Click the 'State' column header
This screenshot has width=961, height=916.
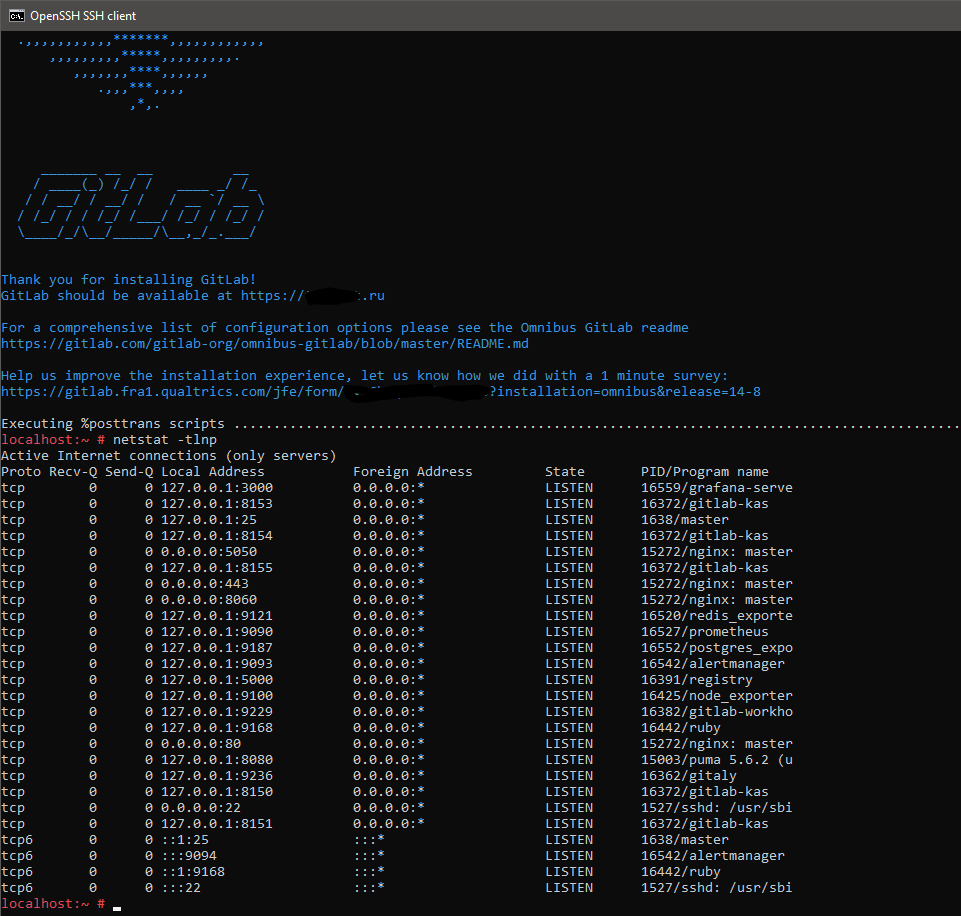[564, 472]
